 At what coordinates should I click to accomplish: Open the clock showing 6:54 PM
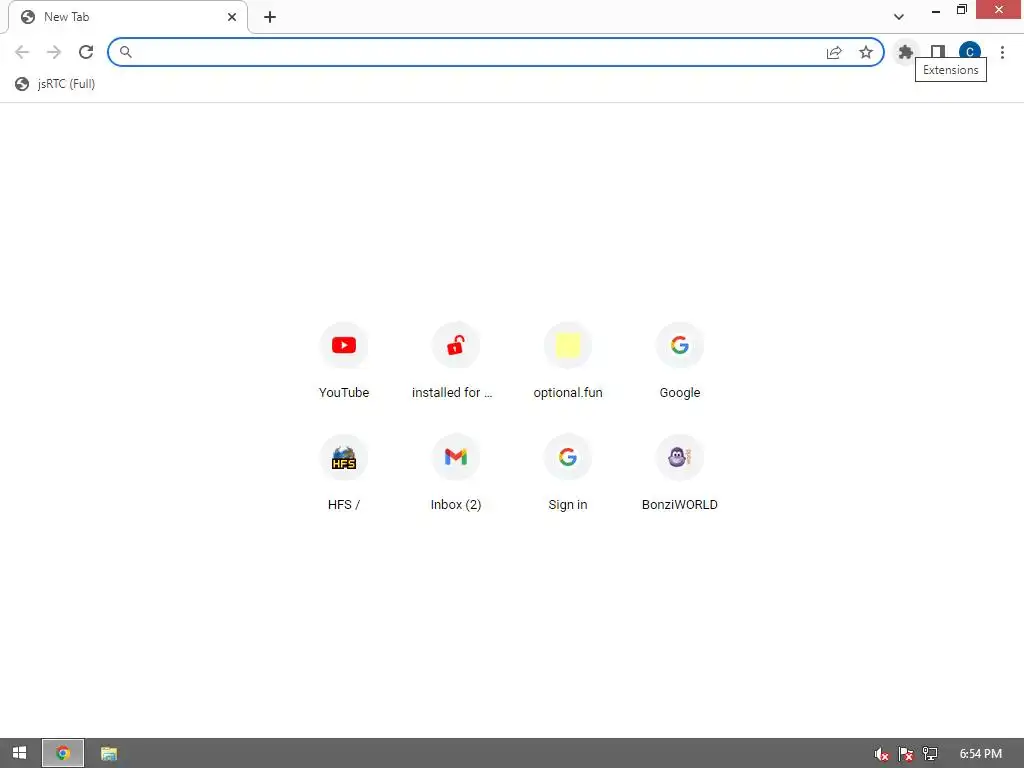point(980,754)
